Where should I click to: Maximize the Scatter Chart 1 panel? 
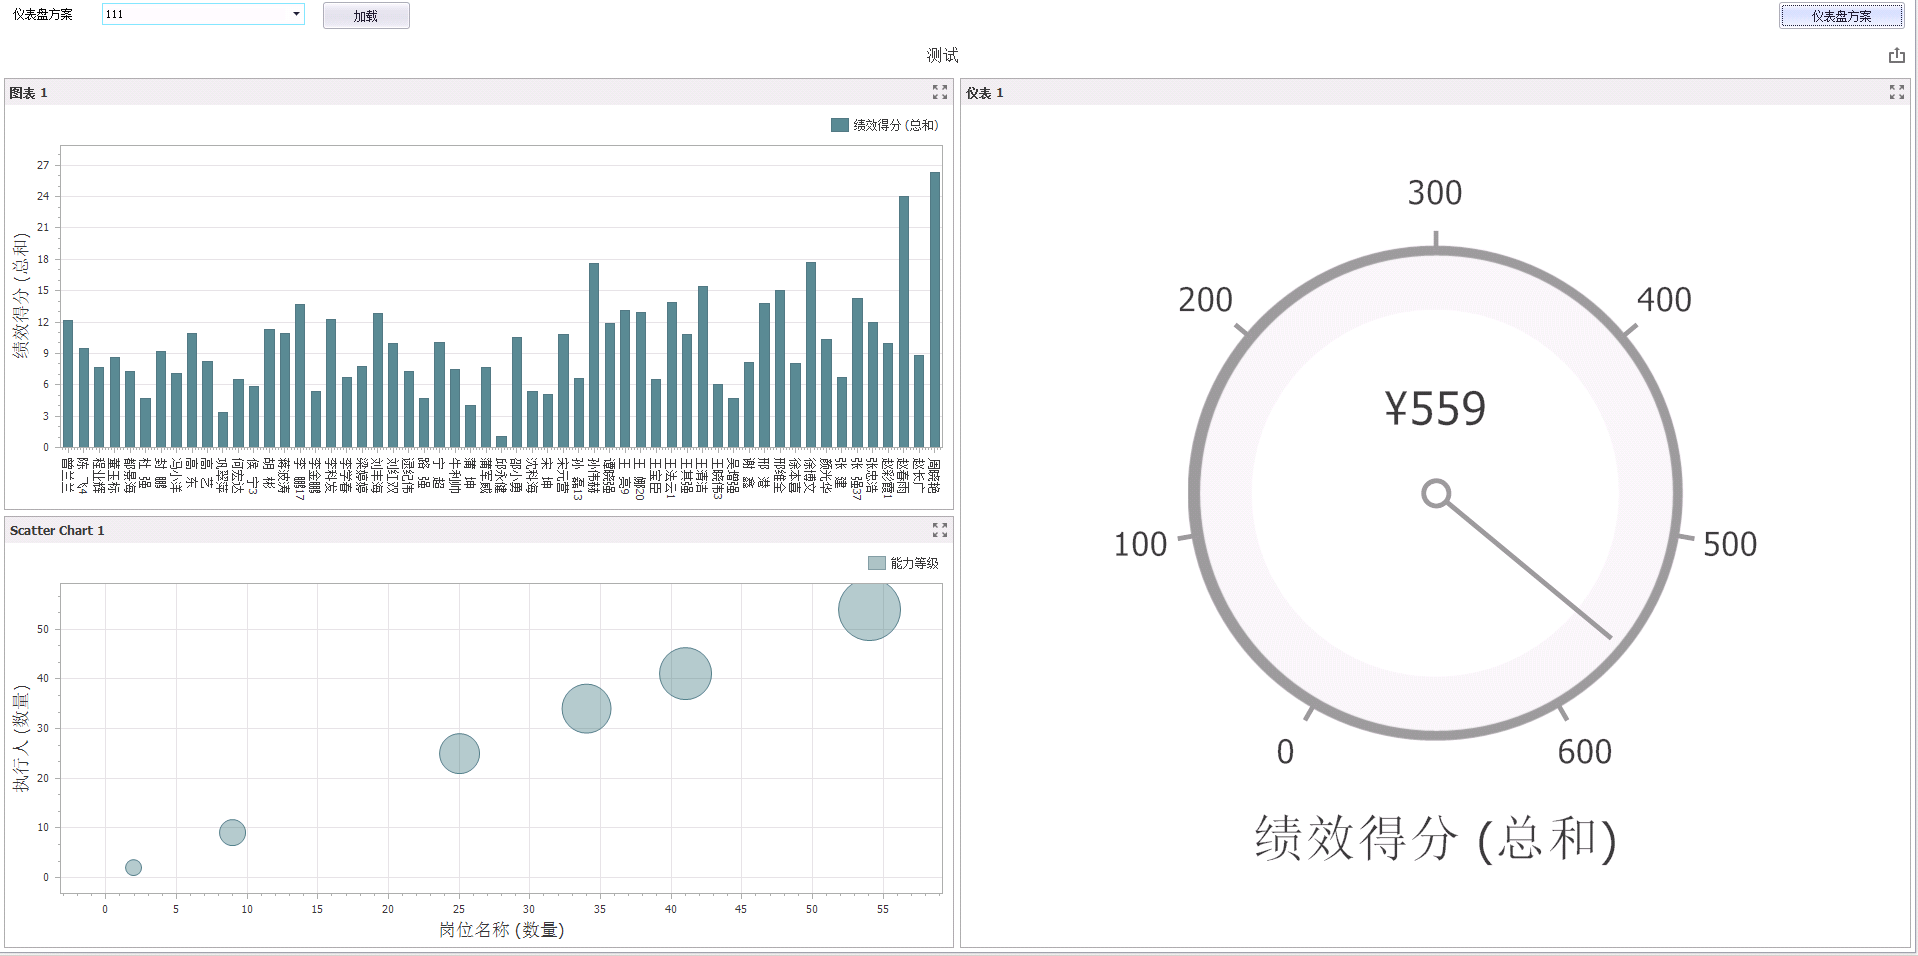click(939, 530)
